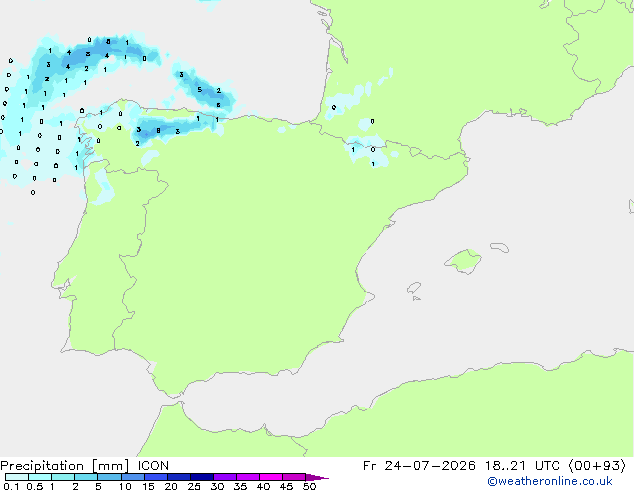Click the '[mm]' unit label

(x=110, y=466)
